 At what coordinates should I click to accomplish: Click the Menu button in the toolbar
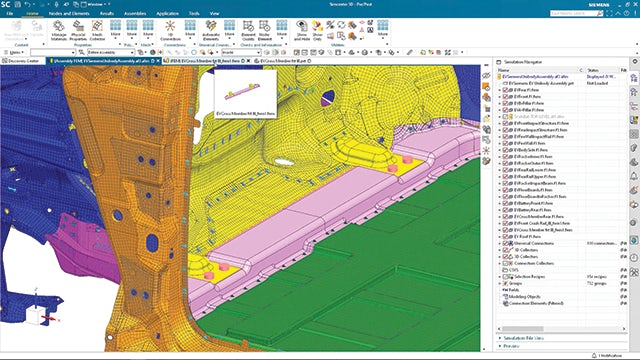(16, 52)
